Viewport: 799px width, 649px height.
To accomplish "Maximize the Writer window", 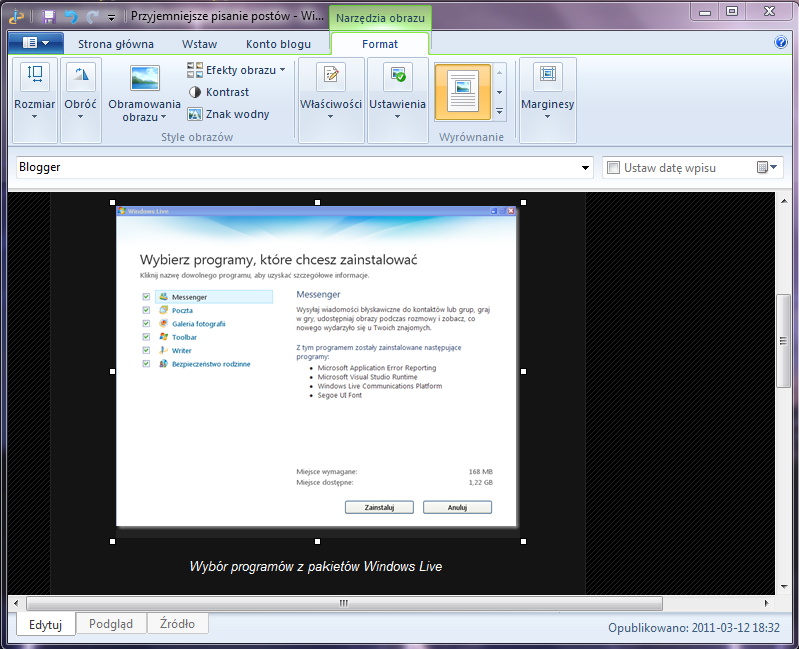I will click(x=732, y=12).
